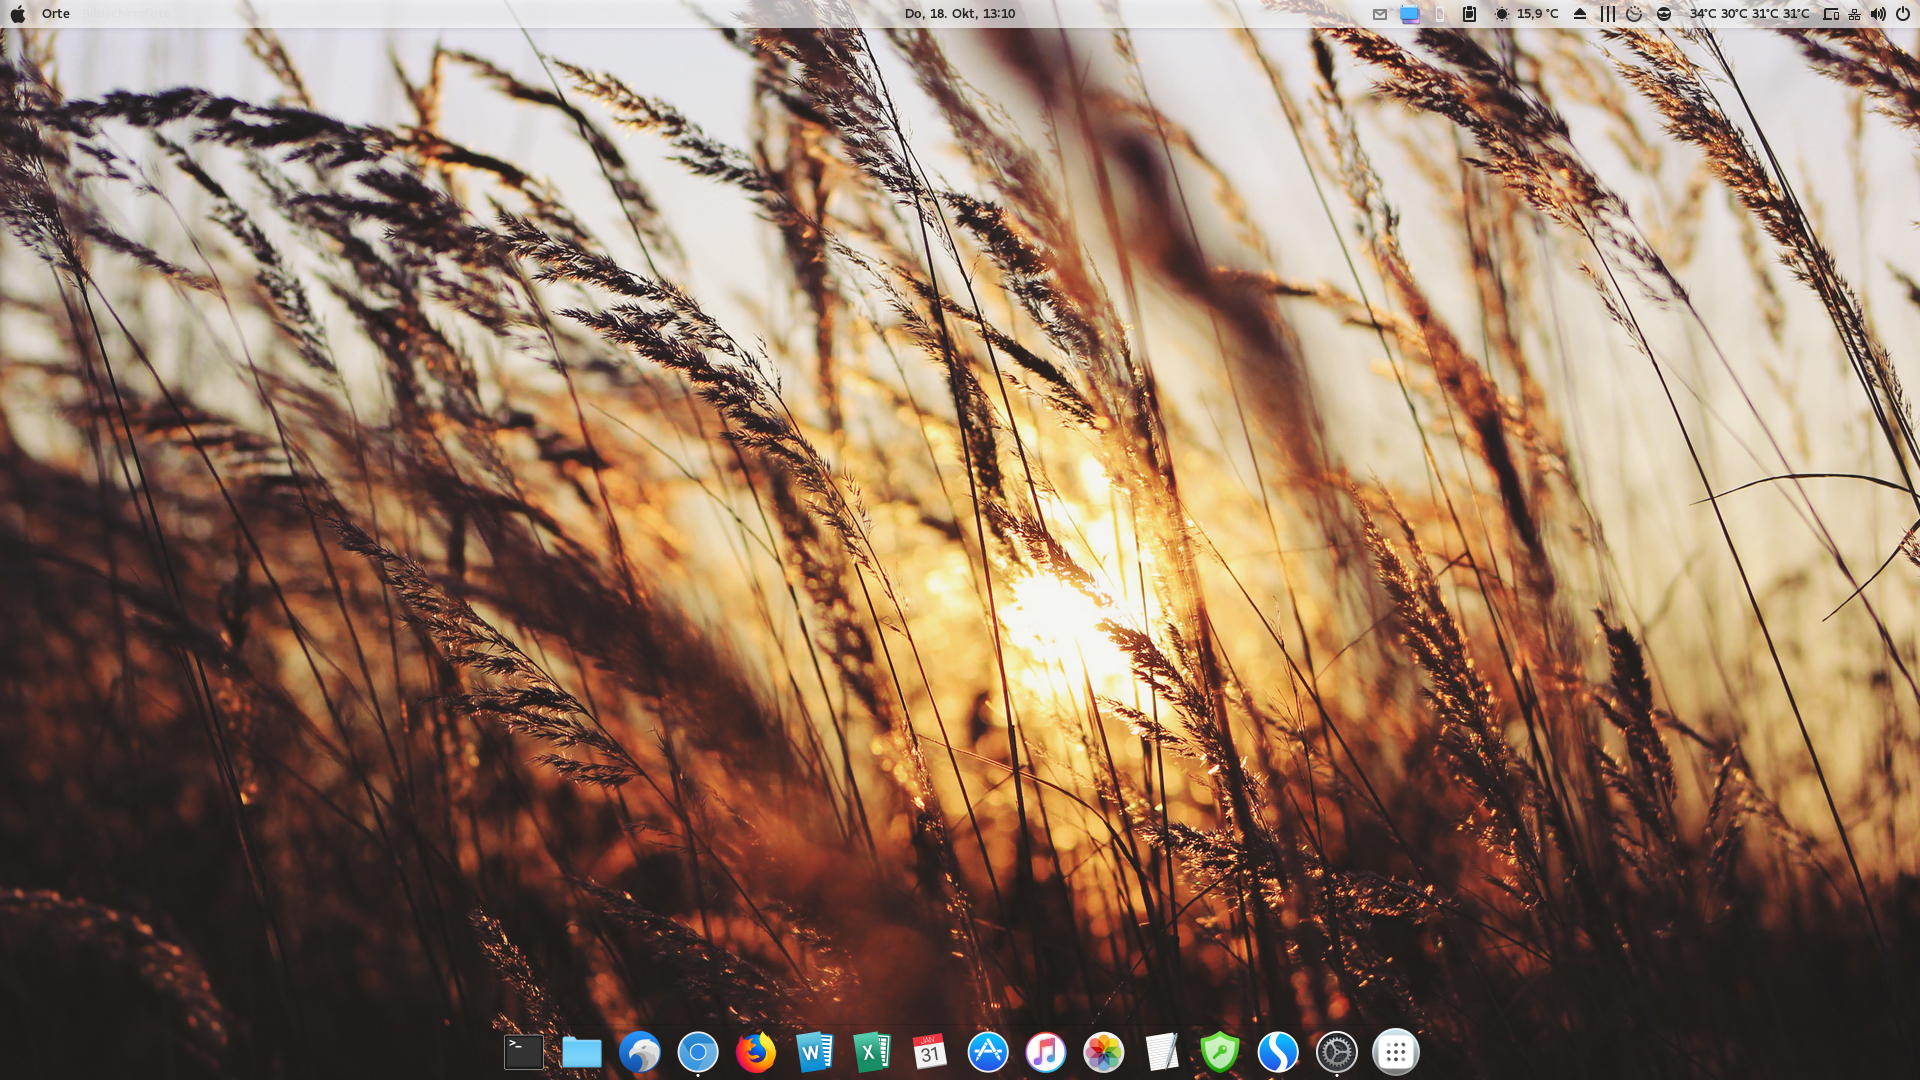
Task: Open the power system menu
Action: pos(1902,13)
